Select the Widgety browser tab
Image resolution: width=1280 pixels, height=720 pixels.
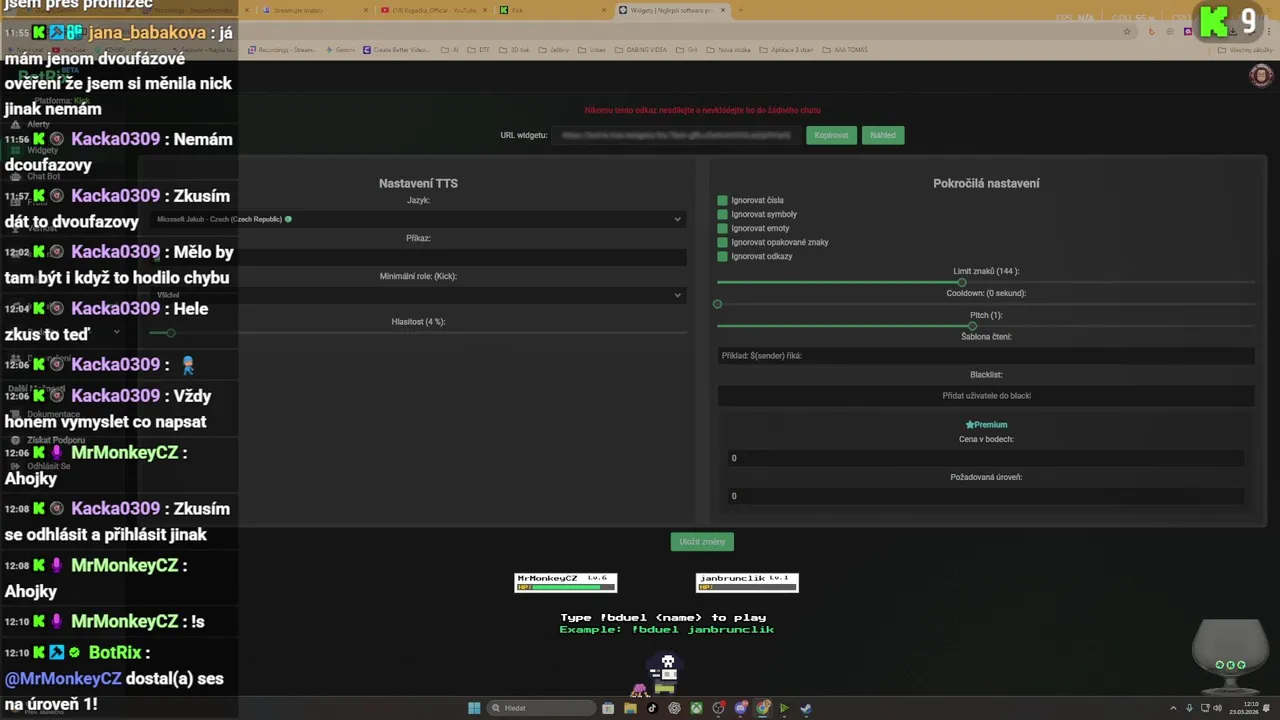(672, 10)
